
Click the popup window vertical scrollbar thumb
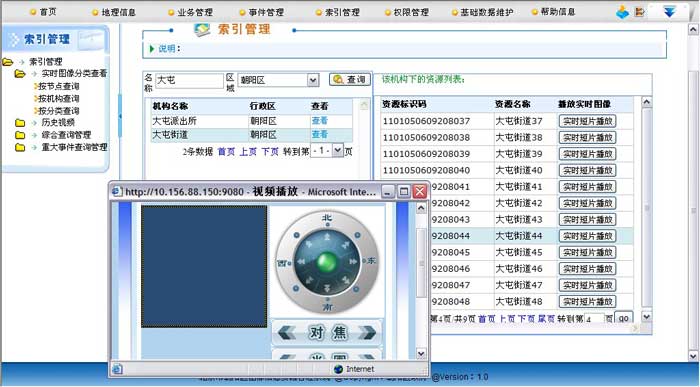[x=421, y=263]
